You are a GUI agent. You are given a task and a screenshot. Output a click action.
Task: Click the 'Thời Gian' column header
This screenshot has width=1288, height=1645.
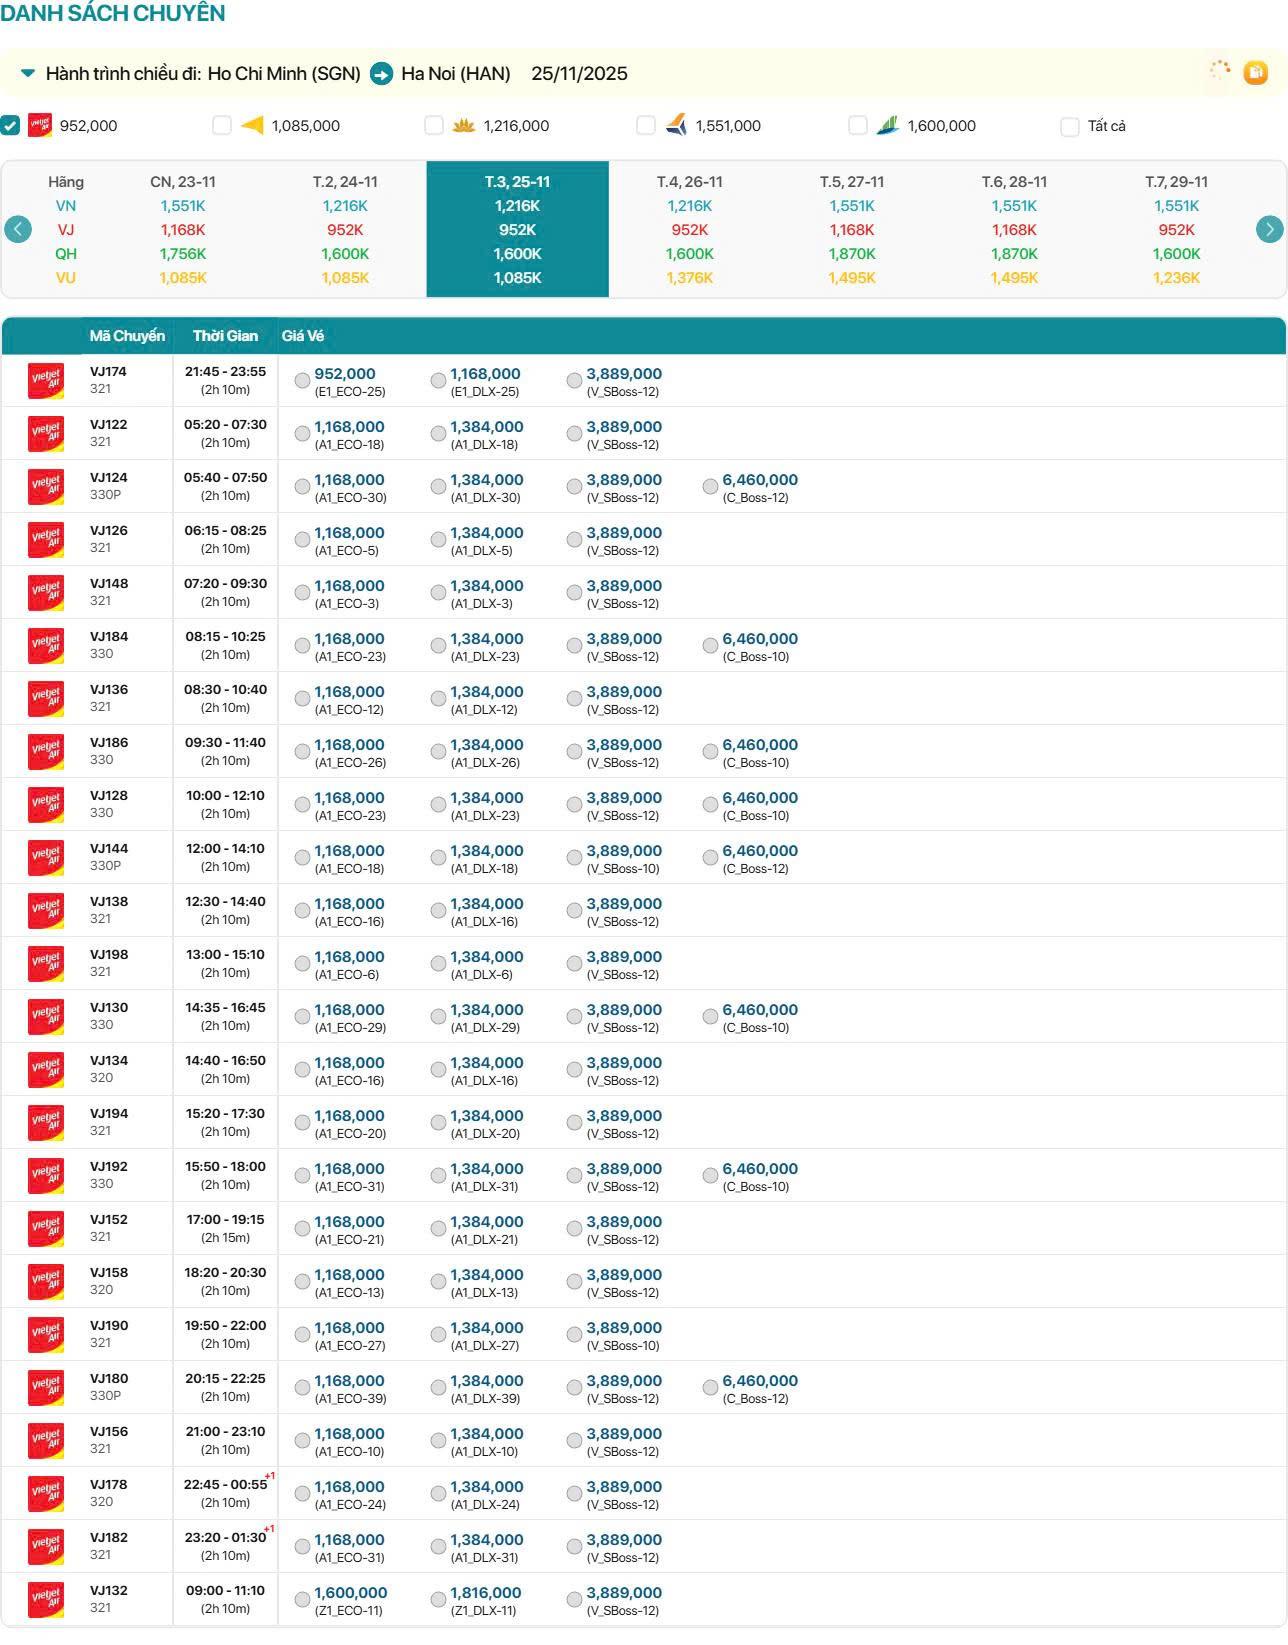[225, 336]
